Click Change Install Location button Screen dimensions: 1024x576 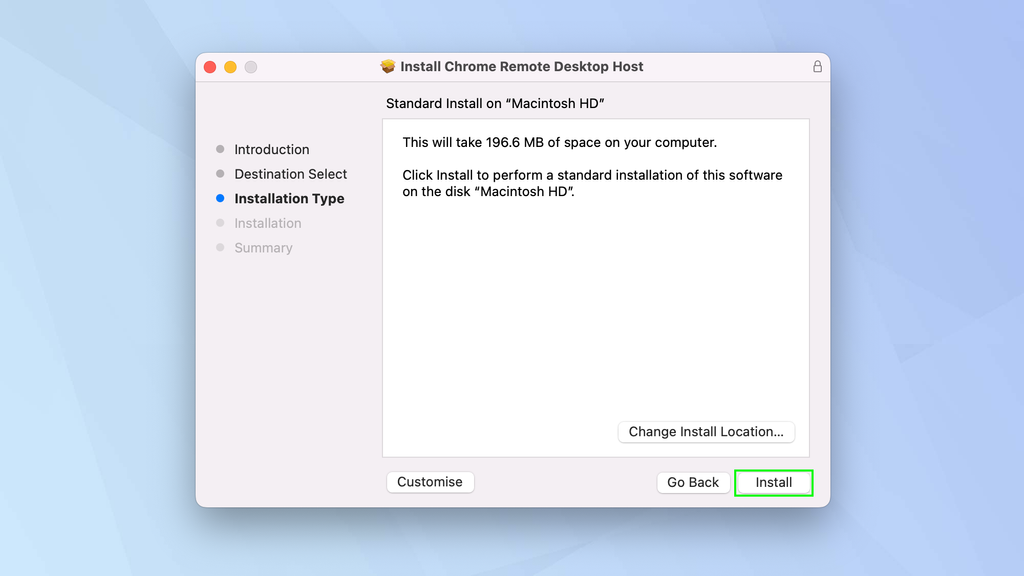[x=706, y=431]
